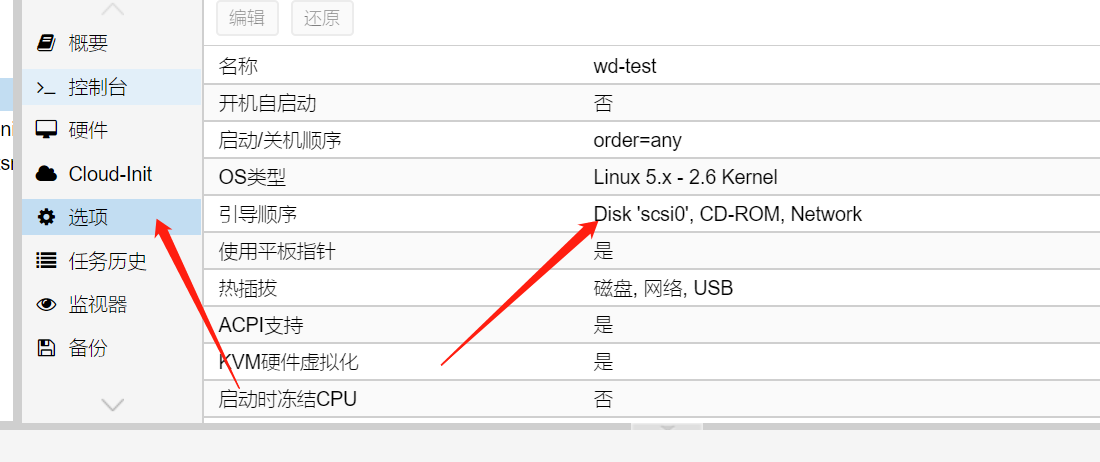The height and width of the screenshot is (462, 1100).
Task: Select the 引导顺序 boot order row
Action: coord(652,214)
